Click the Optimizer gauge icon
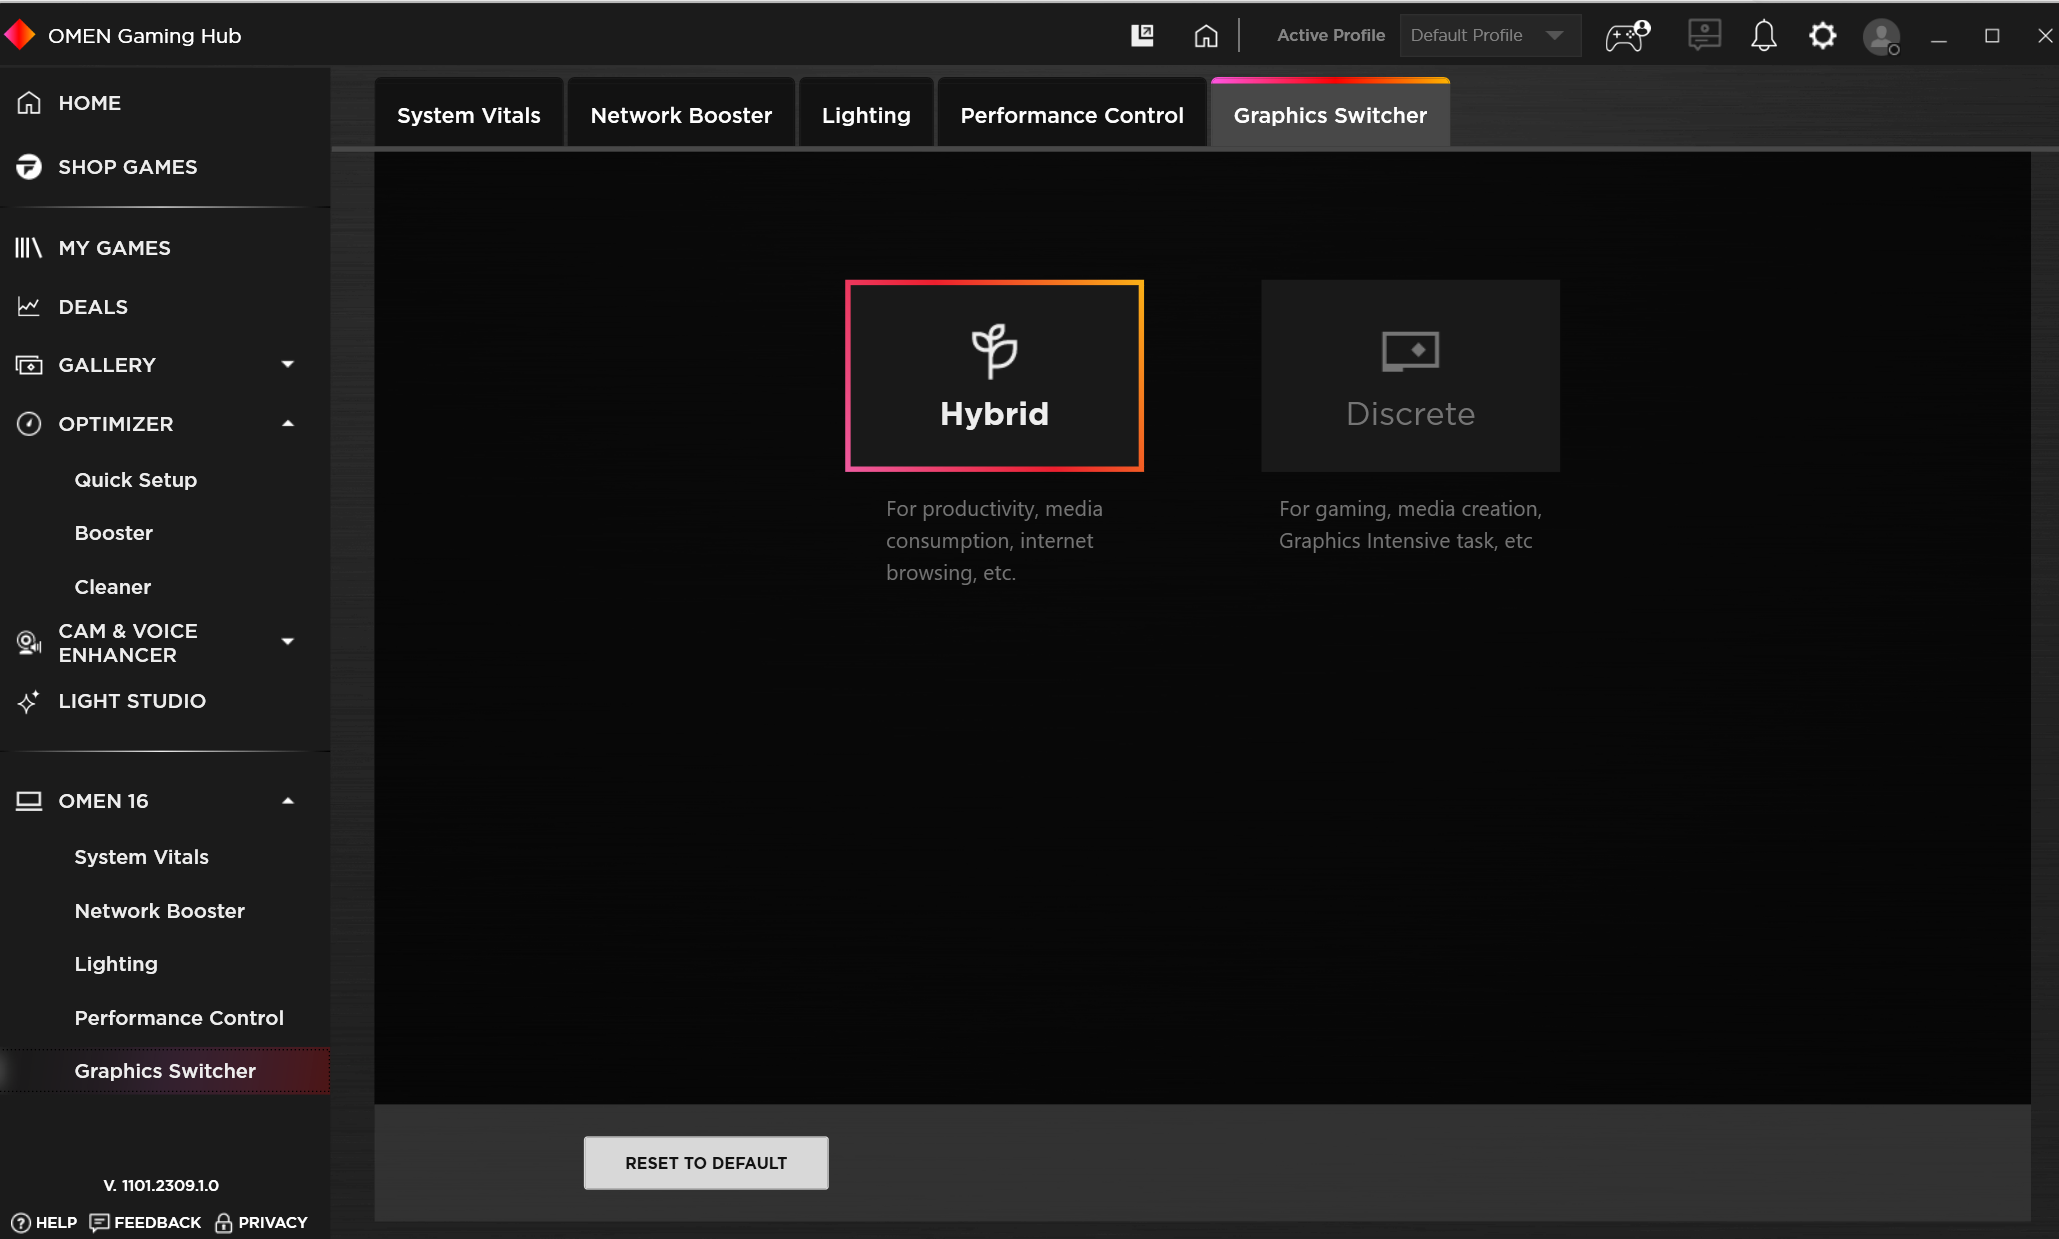The image size is (2059, 1239). tap(29, 424)
